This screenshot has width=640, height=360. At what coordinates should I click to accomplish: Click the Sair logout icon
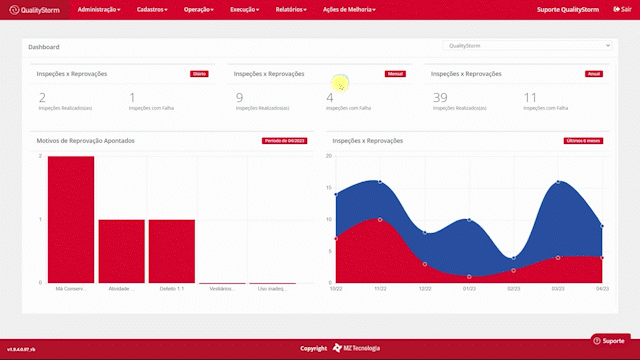(616, 9)
